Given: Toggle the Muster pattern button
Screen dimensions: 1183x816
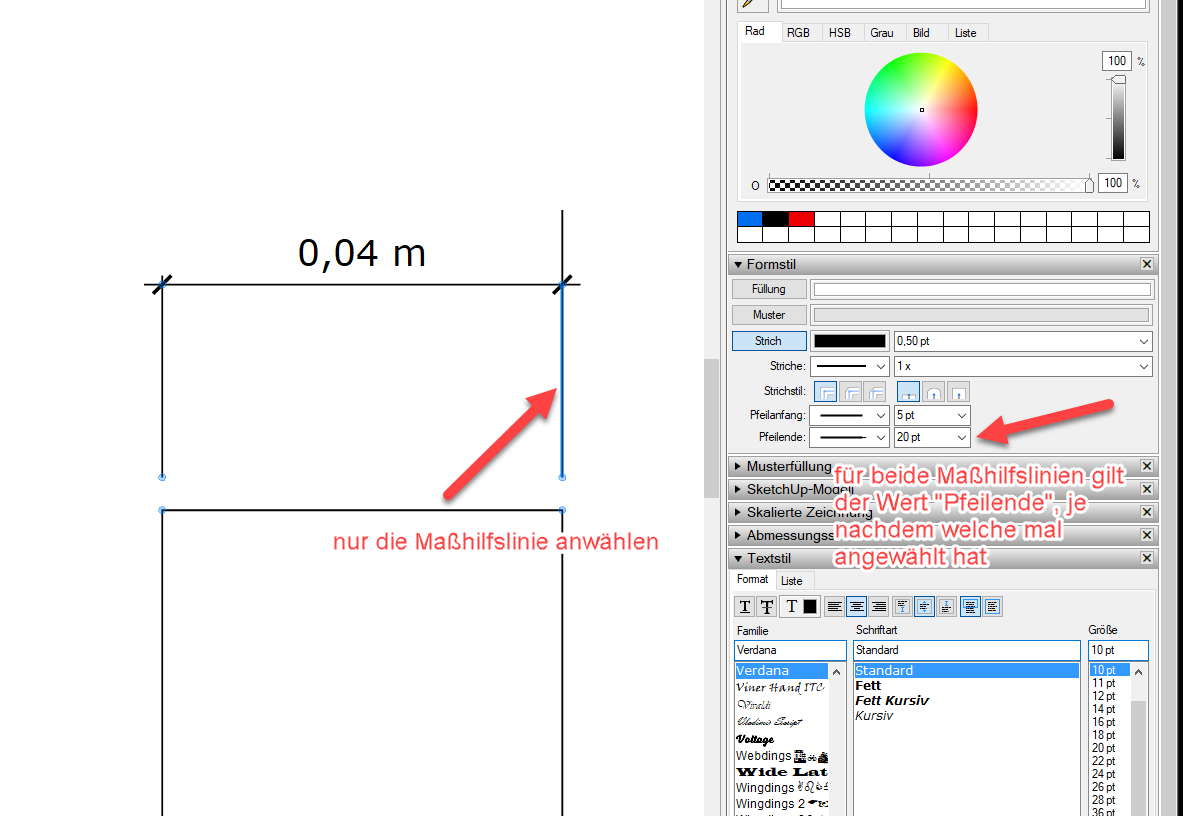Looking at the screenshot, I should (x=768, y=315).
